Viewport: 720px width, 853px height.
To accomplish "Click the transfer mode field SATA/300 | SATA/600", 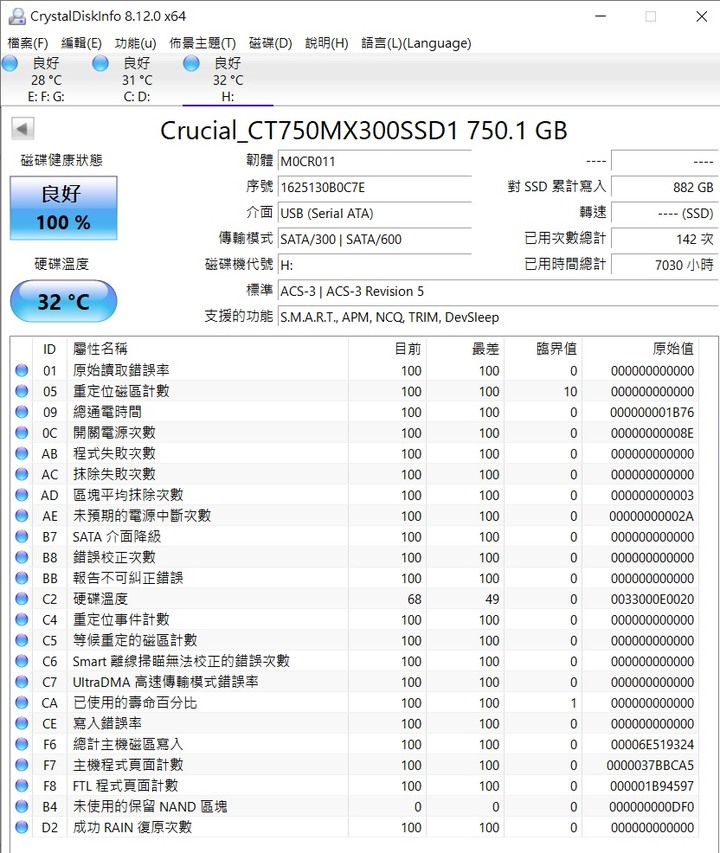I will [375, 239].
